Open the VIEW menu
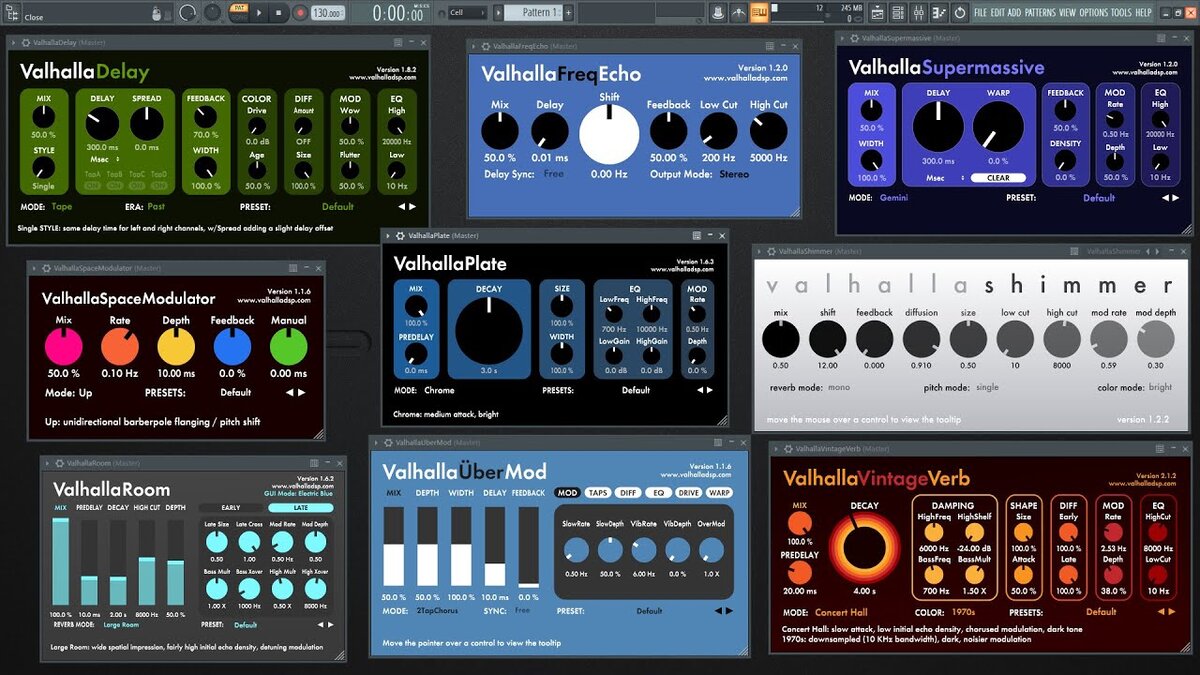The width and height of the screenshot is (1200, 675). (x=1067, y=12)
